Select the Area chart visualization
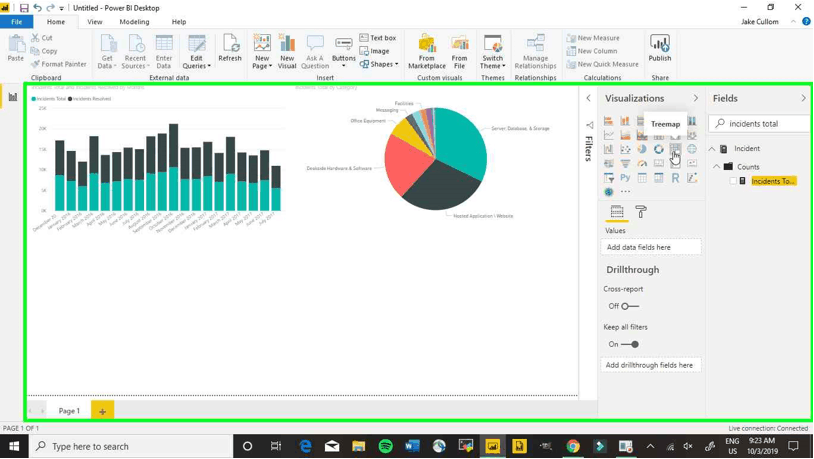 point(625,135)
